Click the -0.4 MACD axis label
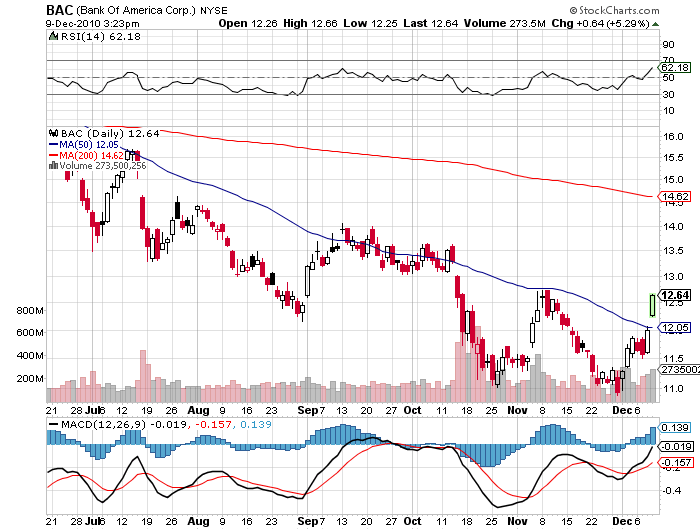 pyautogui.click(x=671, y=491)
